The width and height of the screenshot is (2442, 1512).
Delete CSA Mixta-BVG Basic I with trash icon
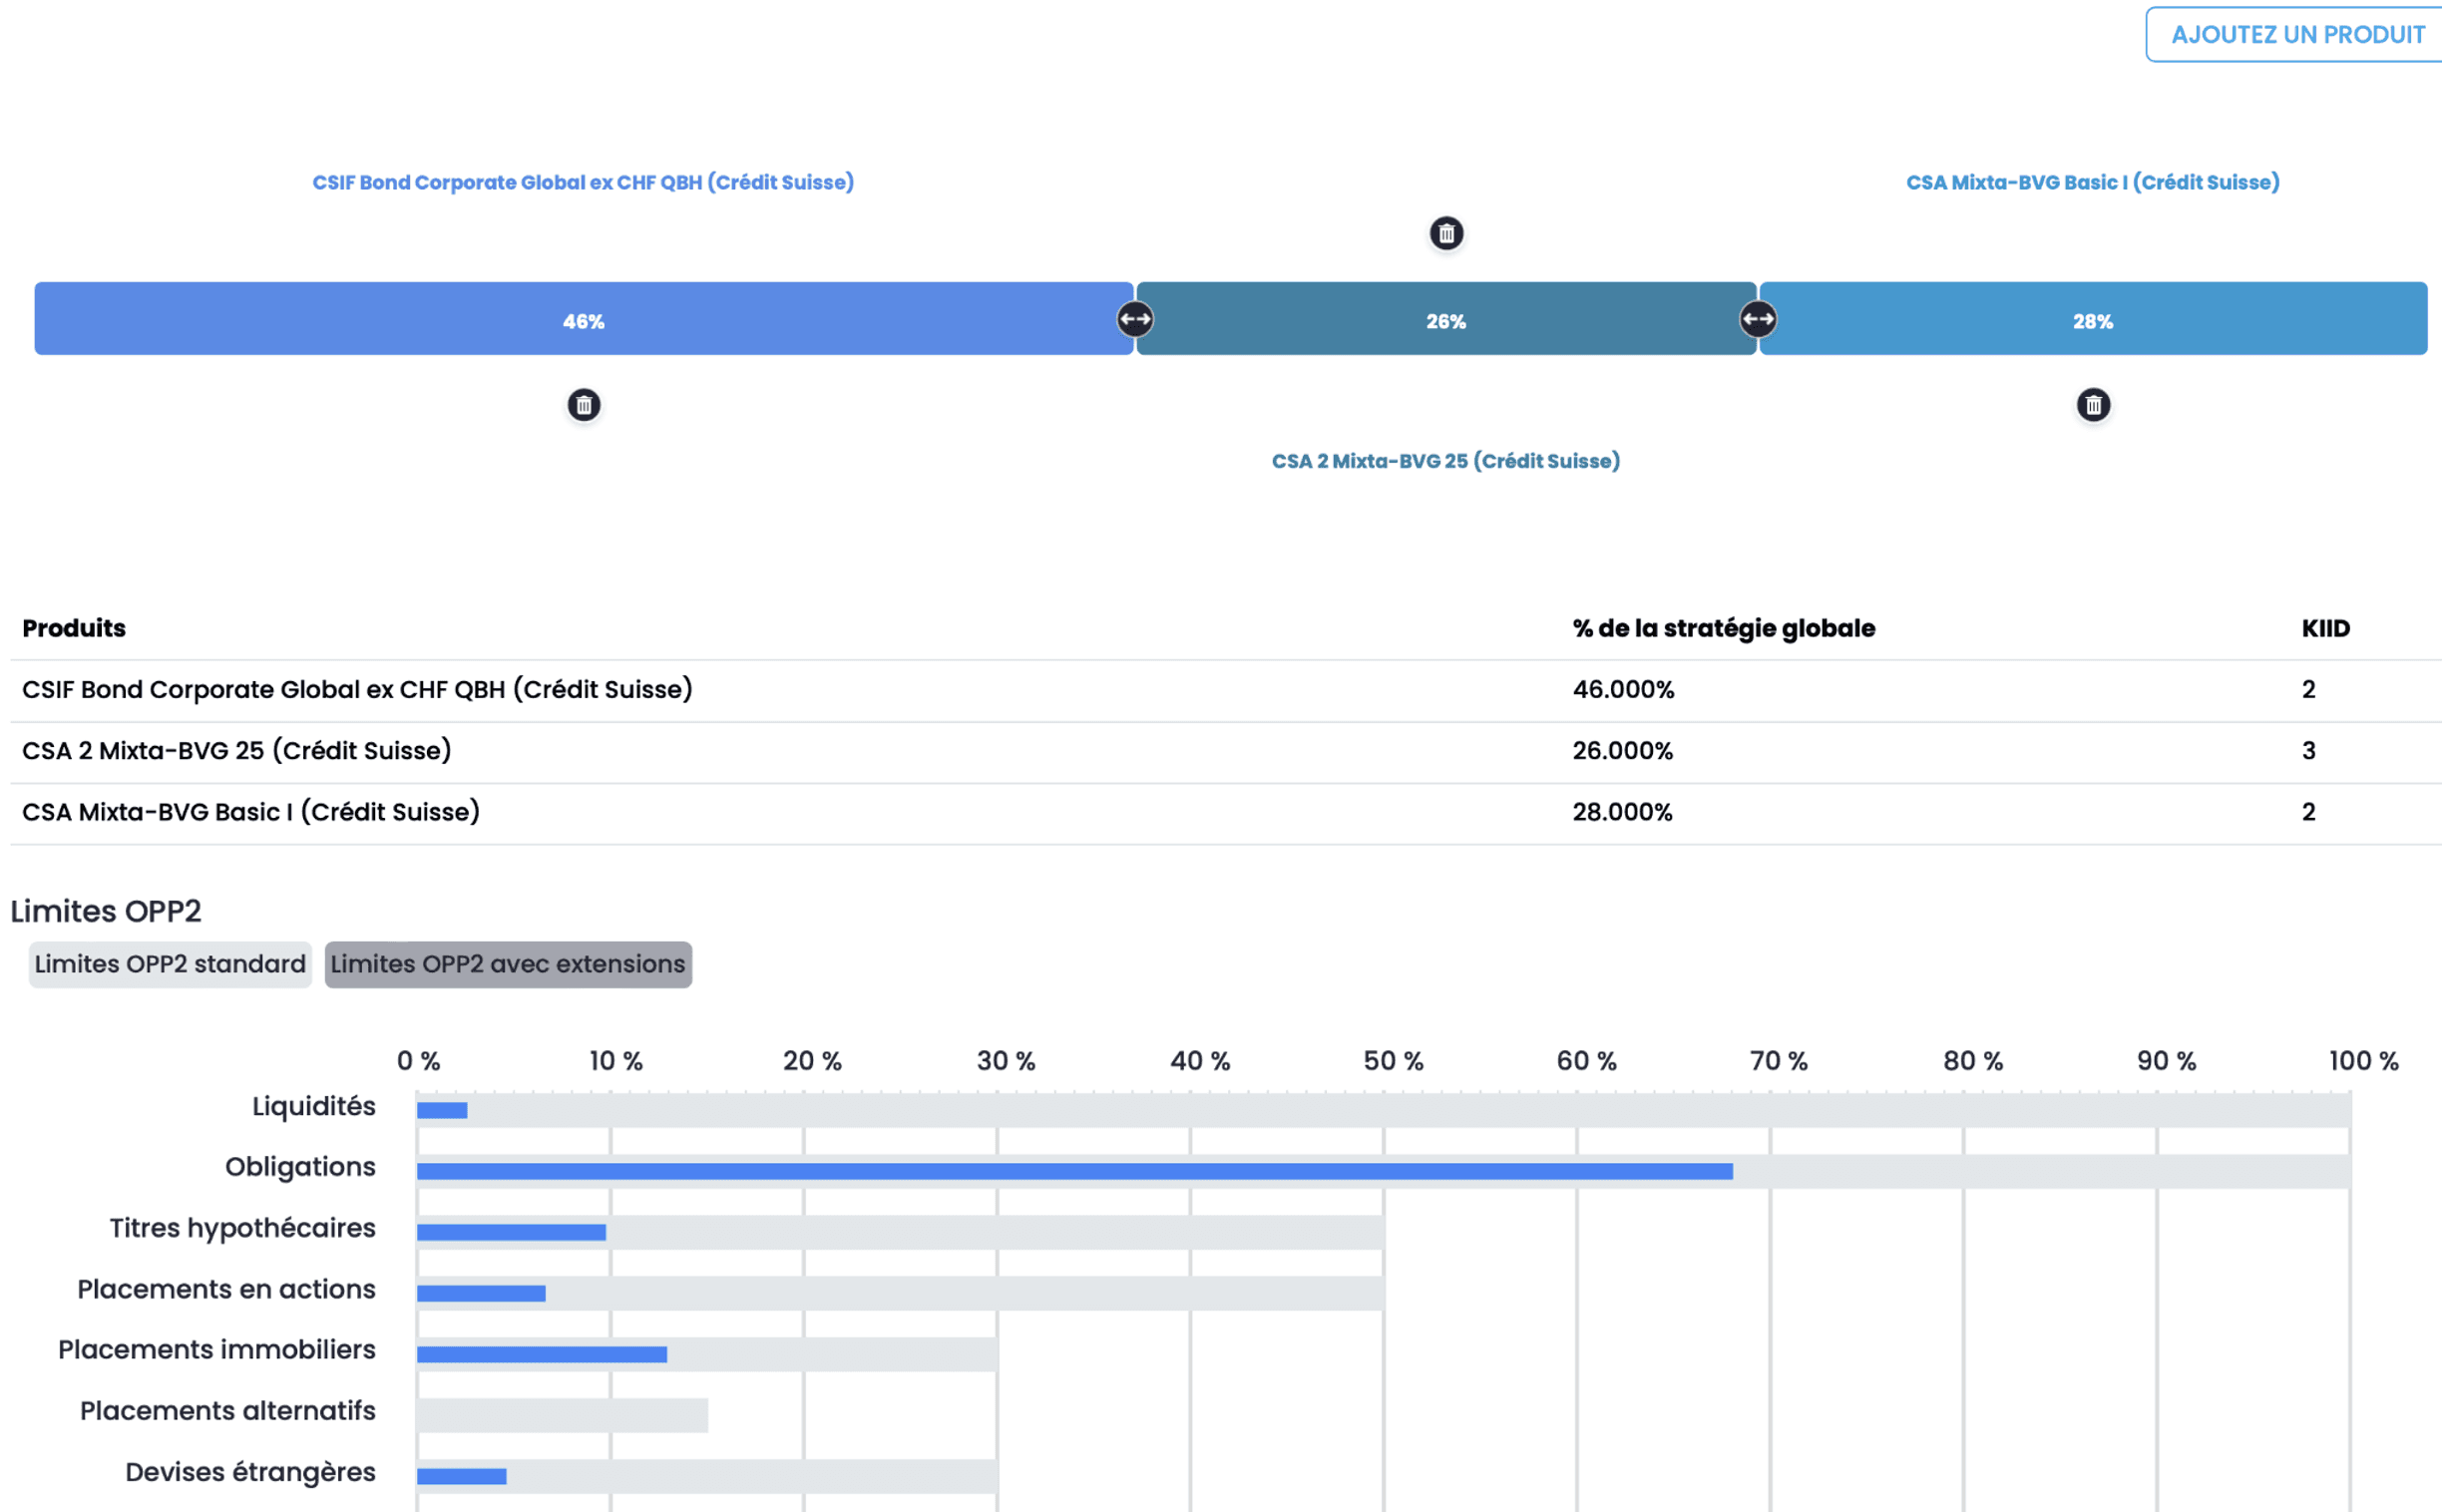[2093, 405]
